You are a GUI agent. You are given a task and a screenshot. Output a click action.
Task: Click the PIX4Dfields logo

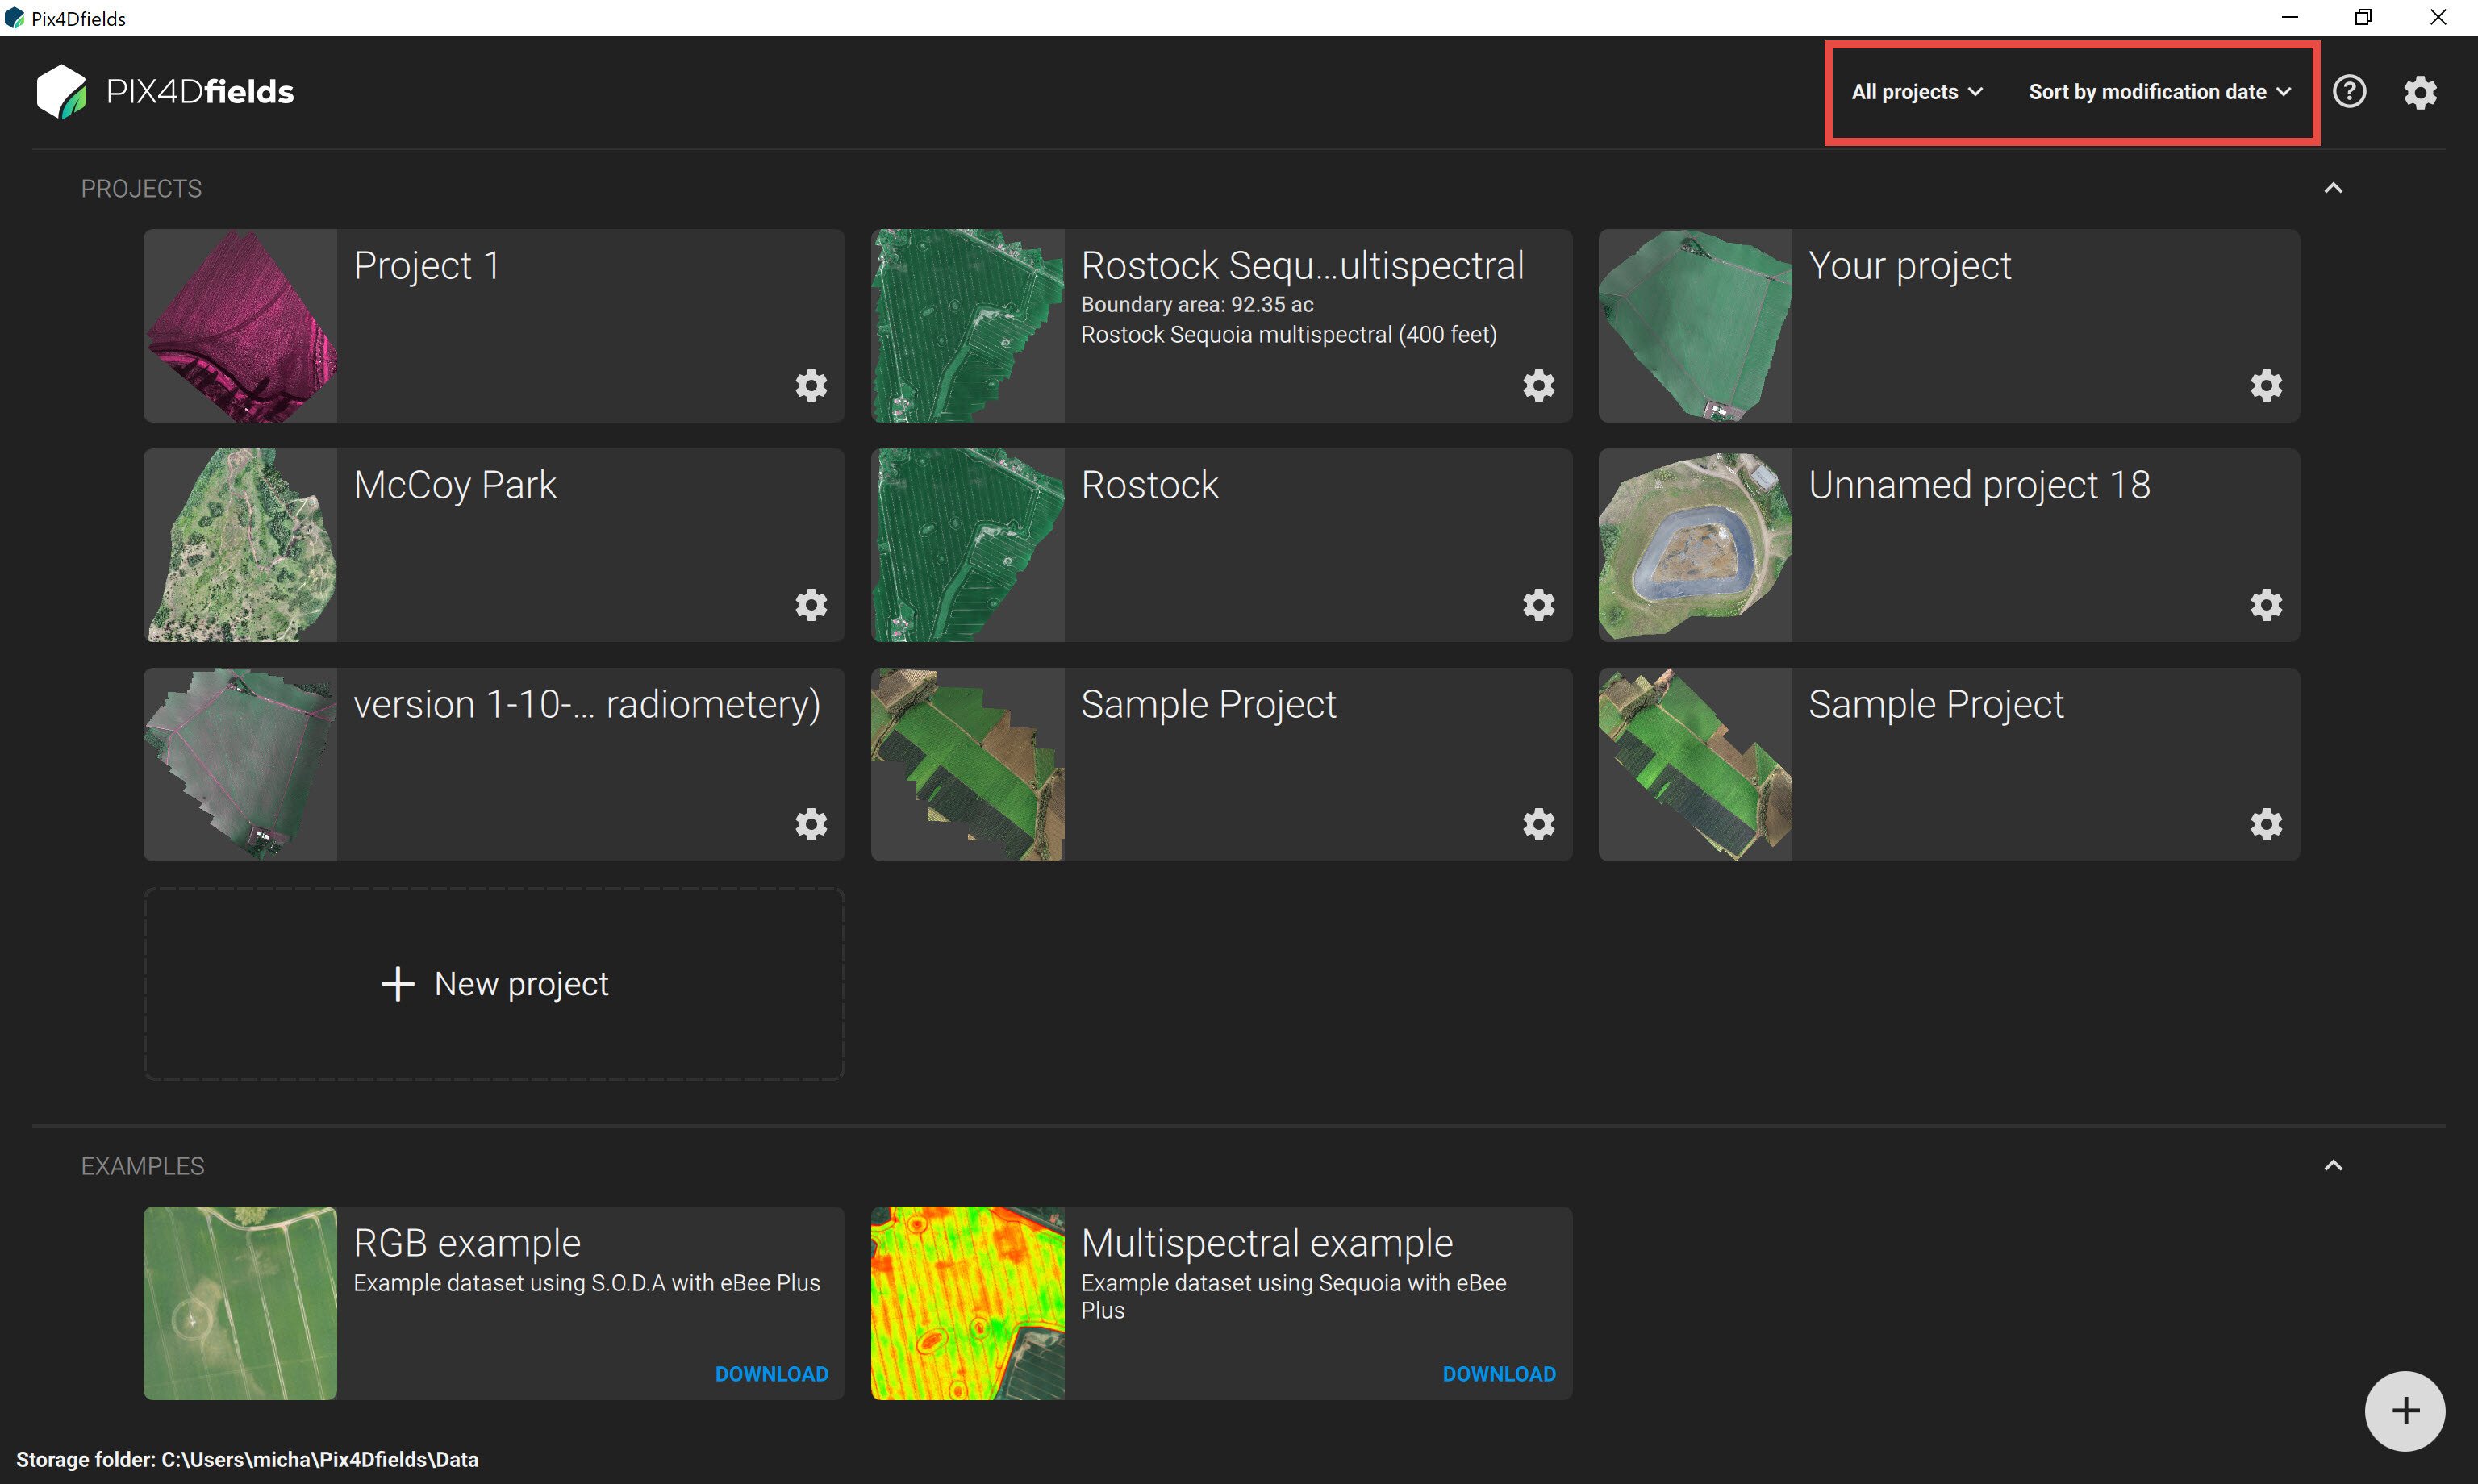166,92
